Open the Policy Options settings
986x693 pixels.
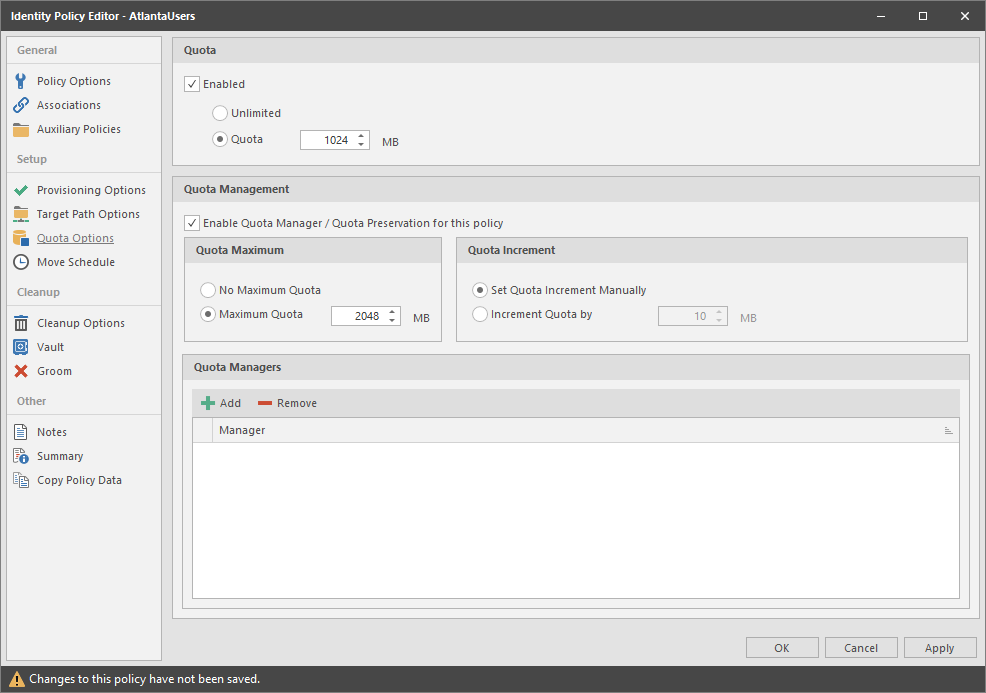point(73,80)
